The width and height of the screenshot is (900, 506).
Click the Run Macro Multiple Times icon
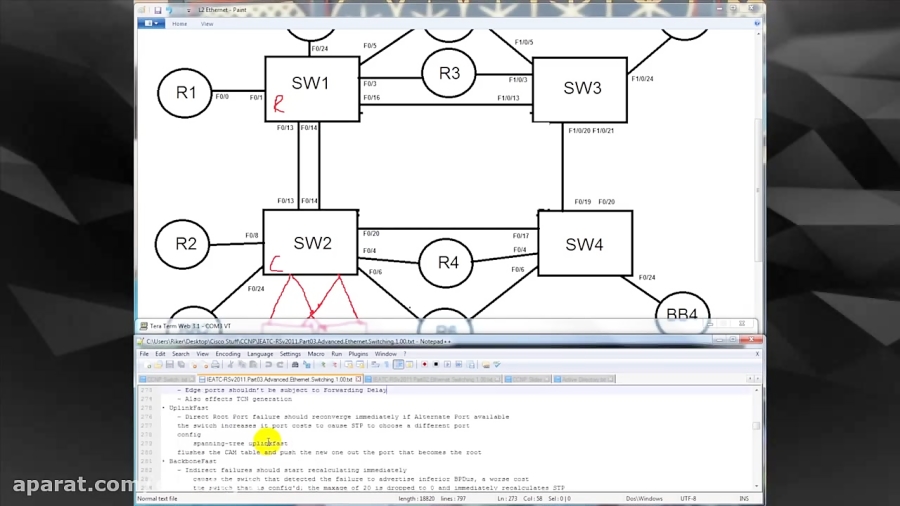point(459,365)
